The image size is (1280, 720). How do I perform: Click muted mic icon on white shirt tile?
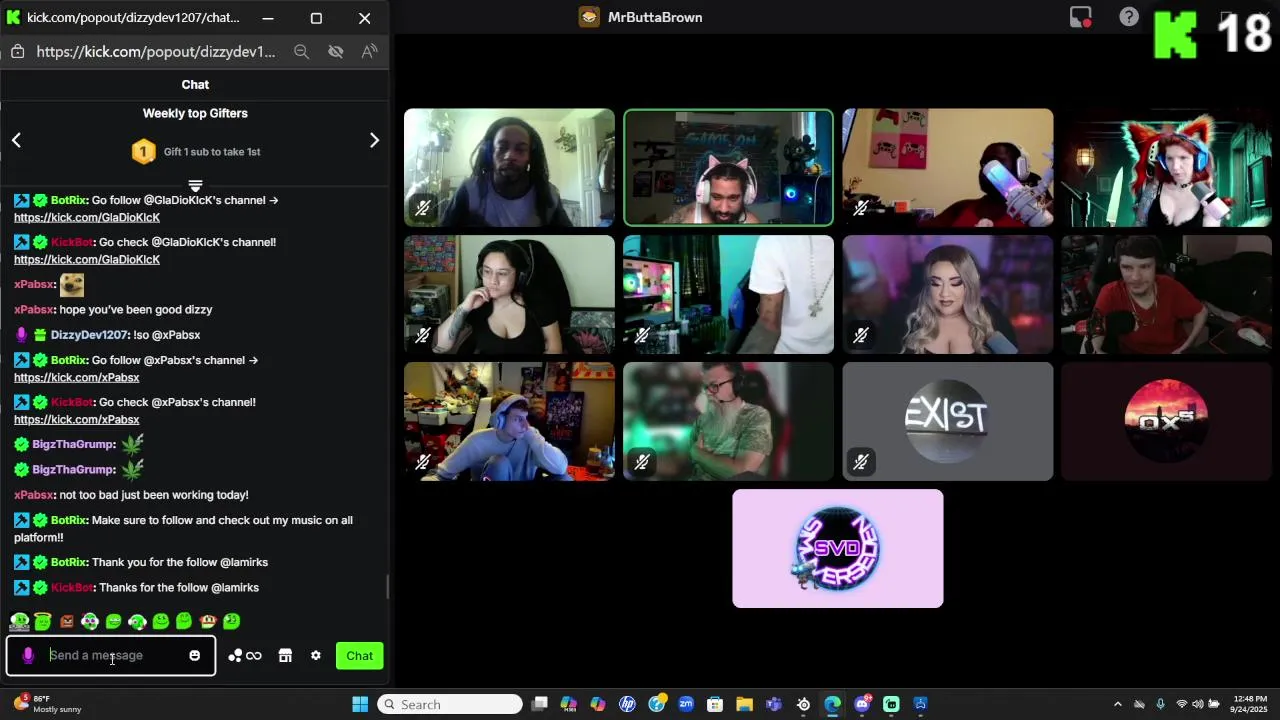click(x=642, y=335)
